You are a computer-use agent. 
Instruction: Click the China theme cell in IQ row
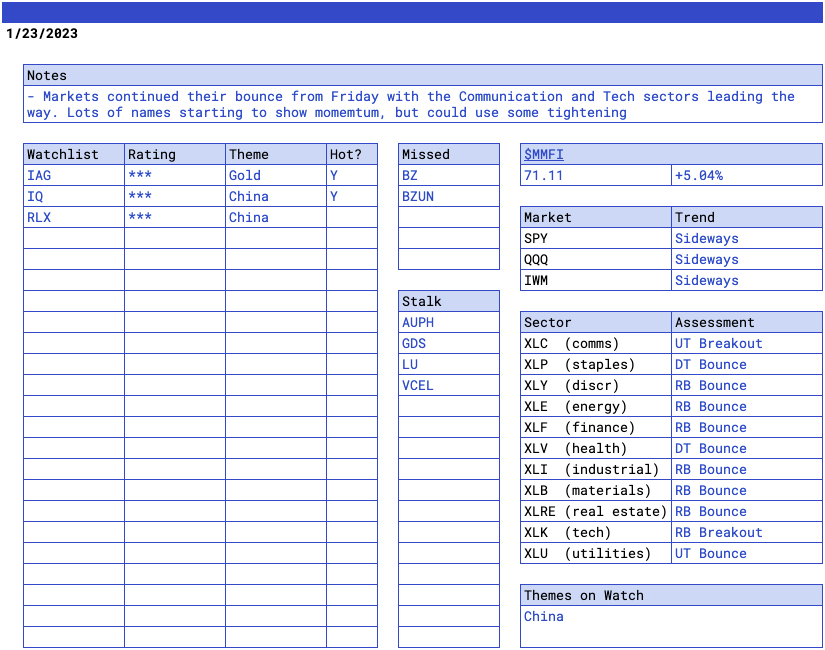pos(276,196)
